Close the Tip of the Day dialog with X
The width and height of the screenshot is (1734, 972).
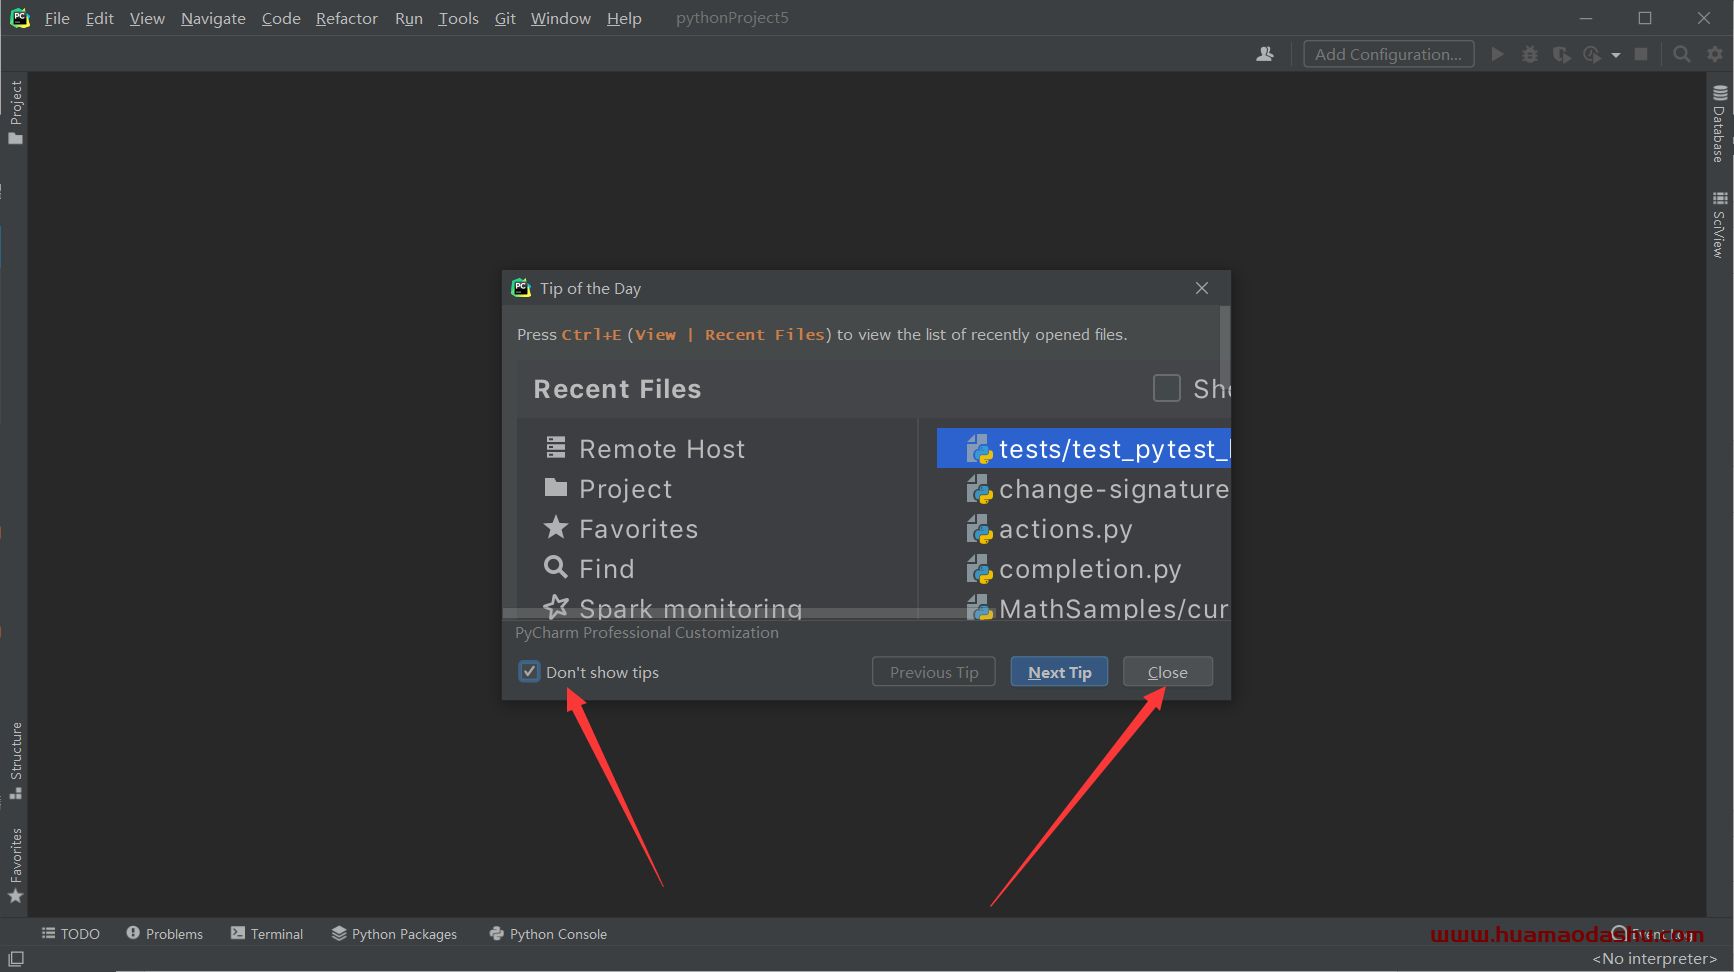click(1202, 288)
